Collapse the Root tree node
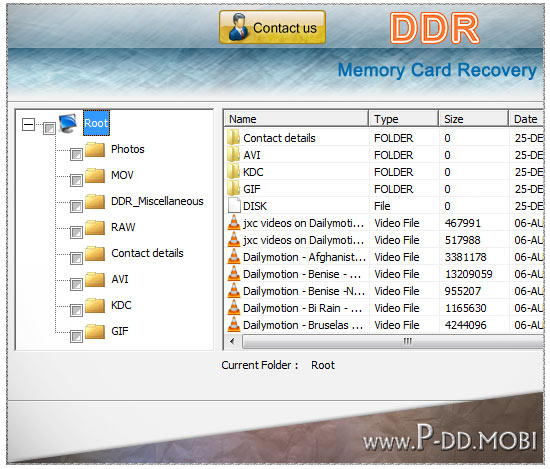The width and height of the screenshot is (550, 469). tap(28, 124)
